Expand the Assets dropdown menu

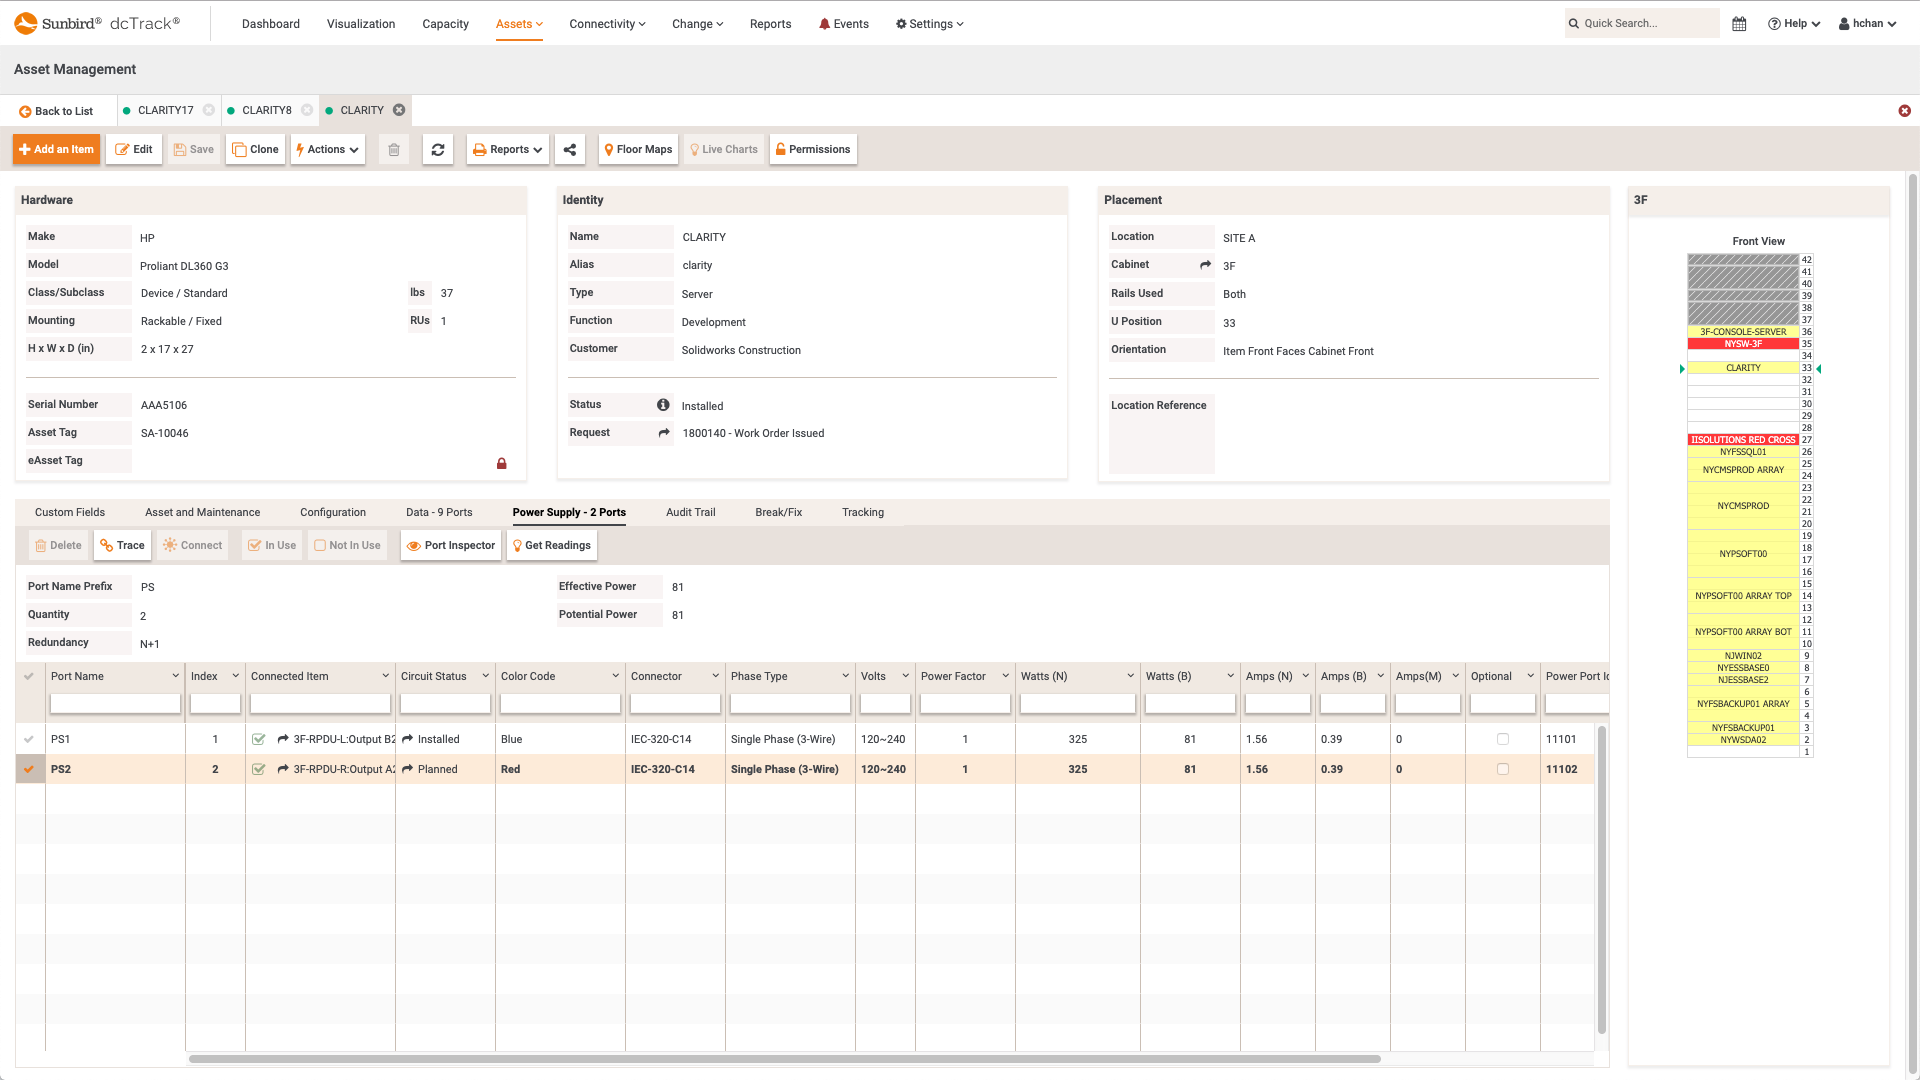[x=520, y=22]
